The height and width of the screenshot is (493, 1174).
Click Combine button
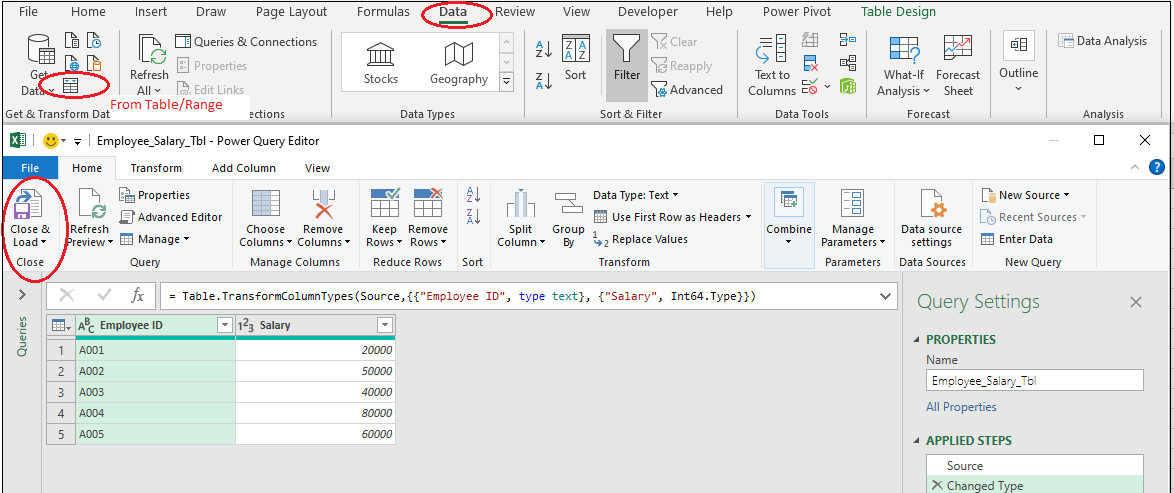(x=788, y=217)
